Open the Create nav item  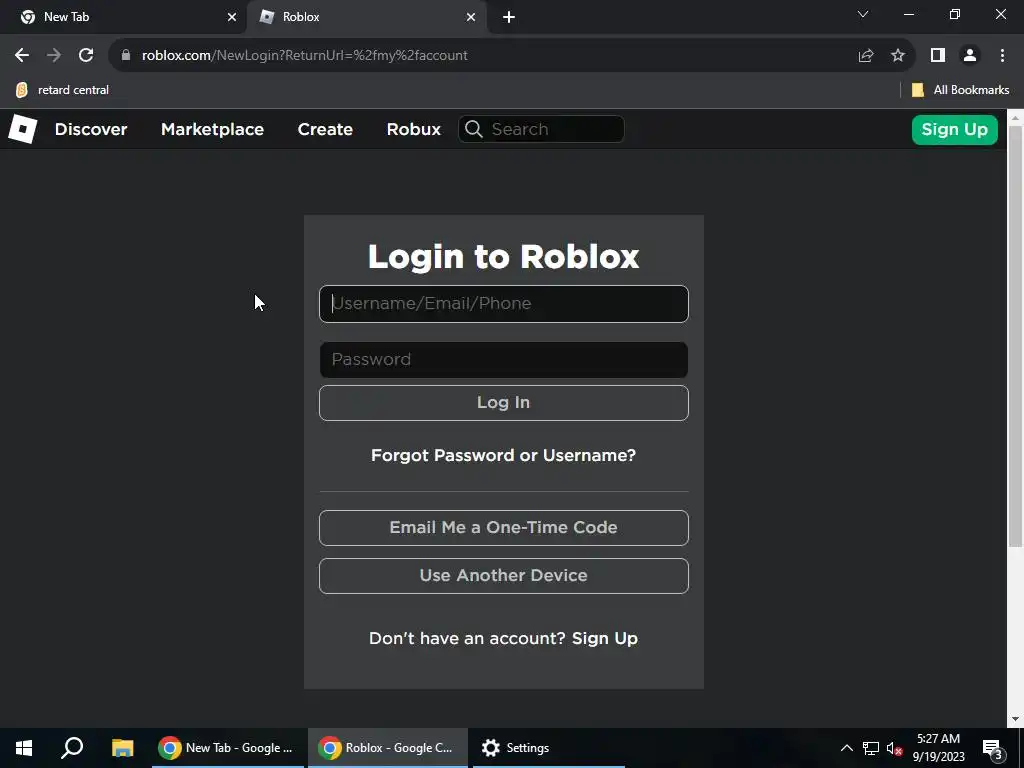click(x=325, y=129)
